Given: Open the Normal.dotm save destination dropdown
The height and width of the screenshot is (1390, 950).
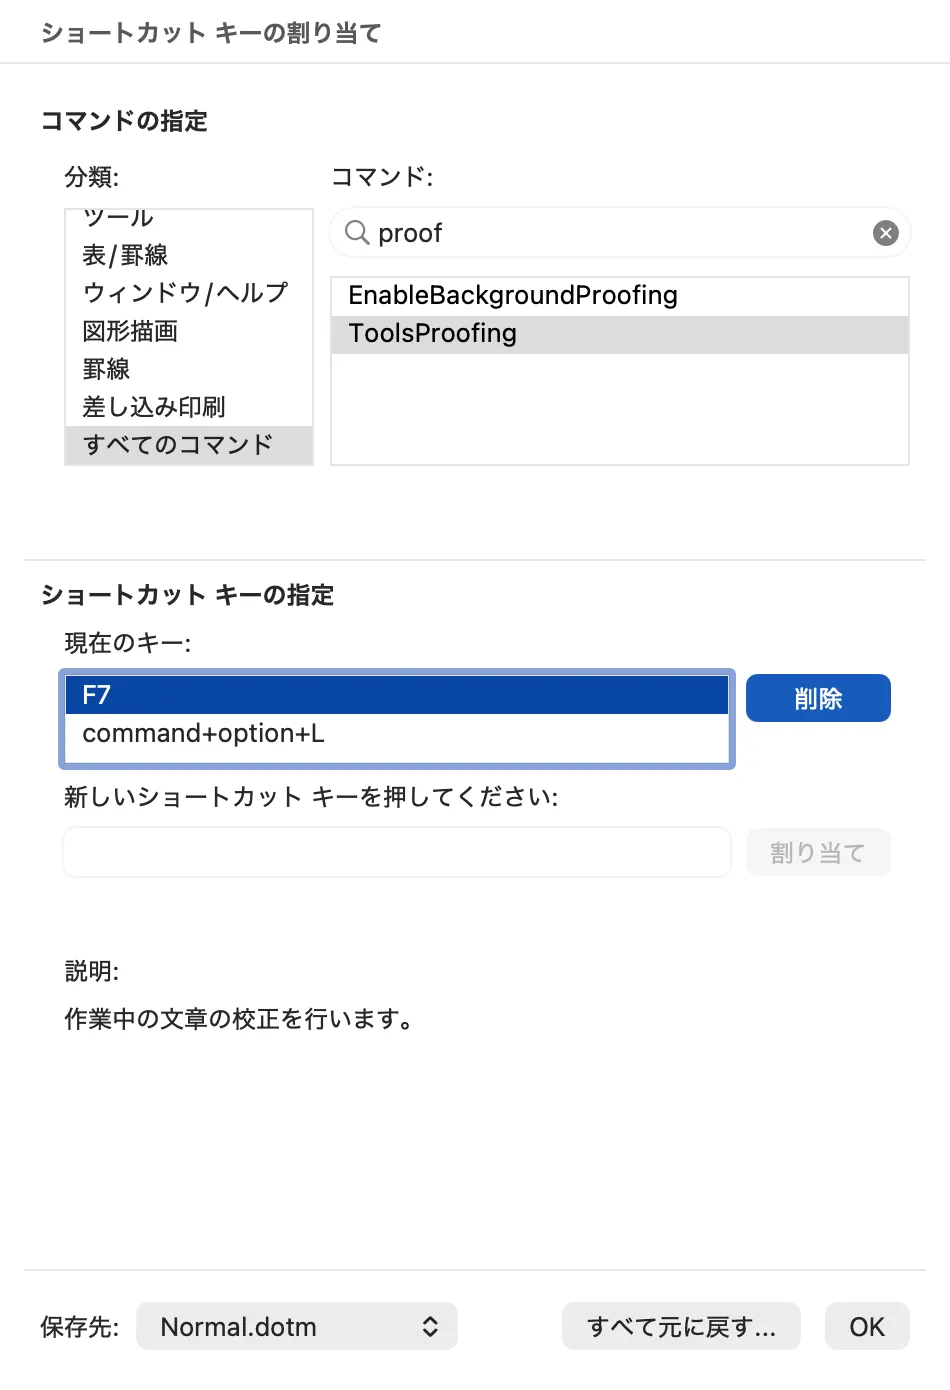Looking at the screenshot, I should pyautogui.click(x=296, y=1326).
